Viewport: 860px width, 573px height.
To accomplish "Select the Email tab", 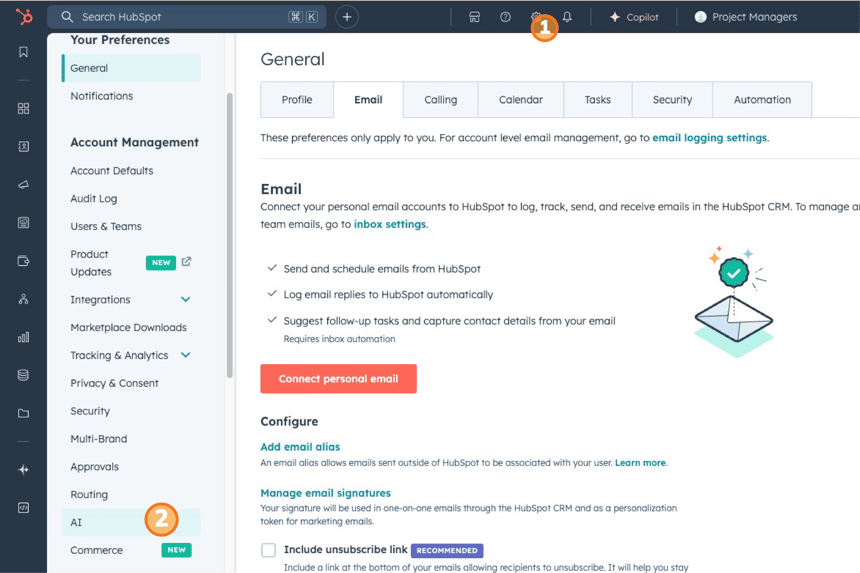I will (x=368, y=100).
